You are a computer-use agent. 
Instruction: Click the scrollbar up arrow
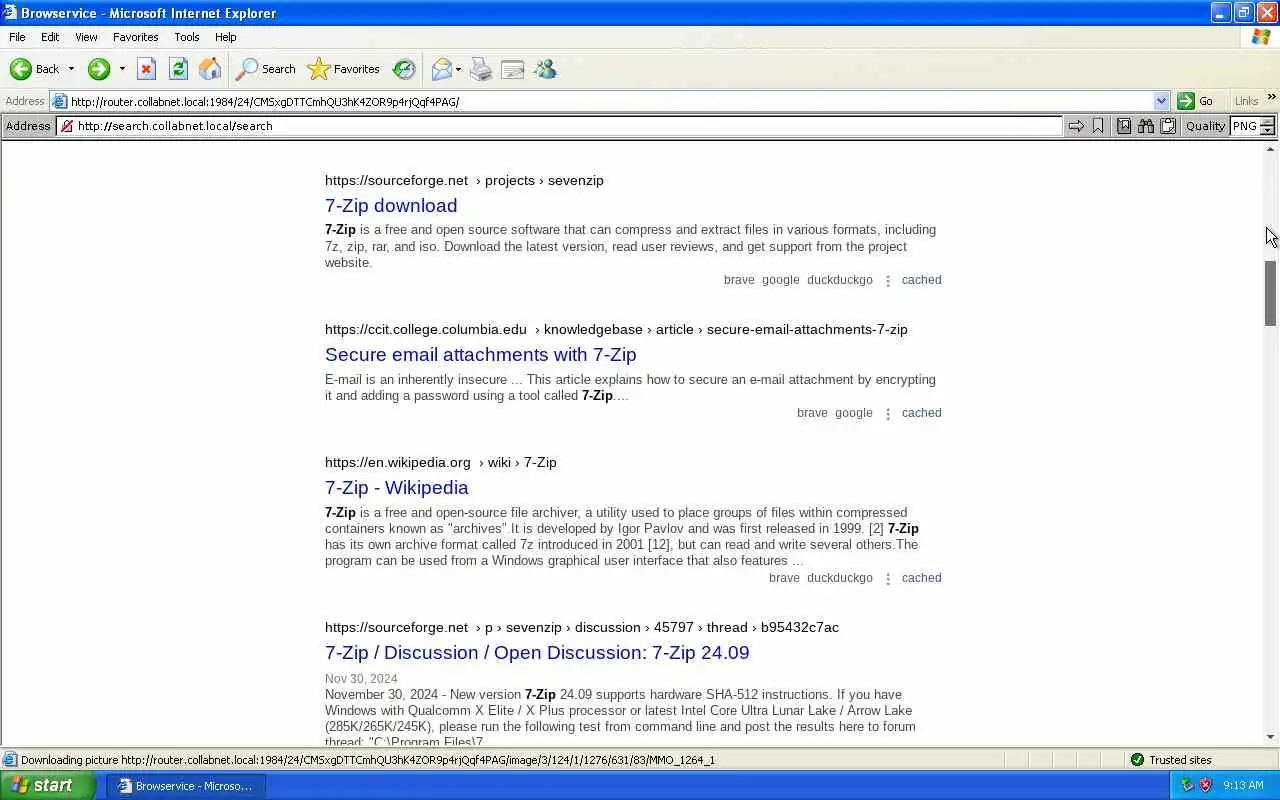point(1270,149)
